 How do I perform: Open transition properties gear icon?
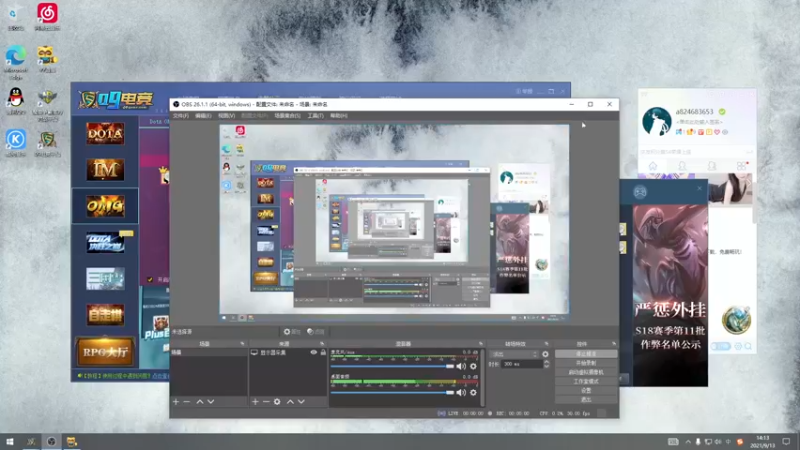coord(545,354)
